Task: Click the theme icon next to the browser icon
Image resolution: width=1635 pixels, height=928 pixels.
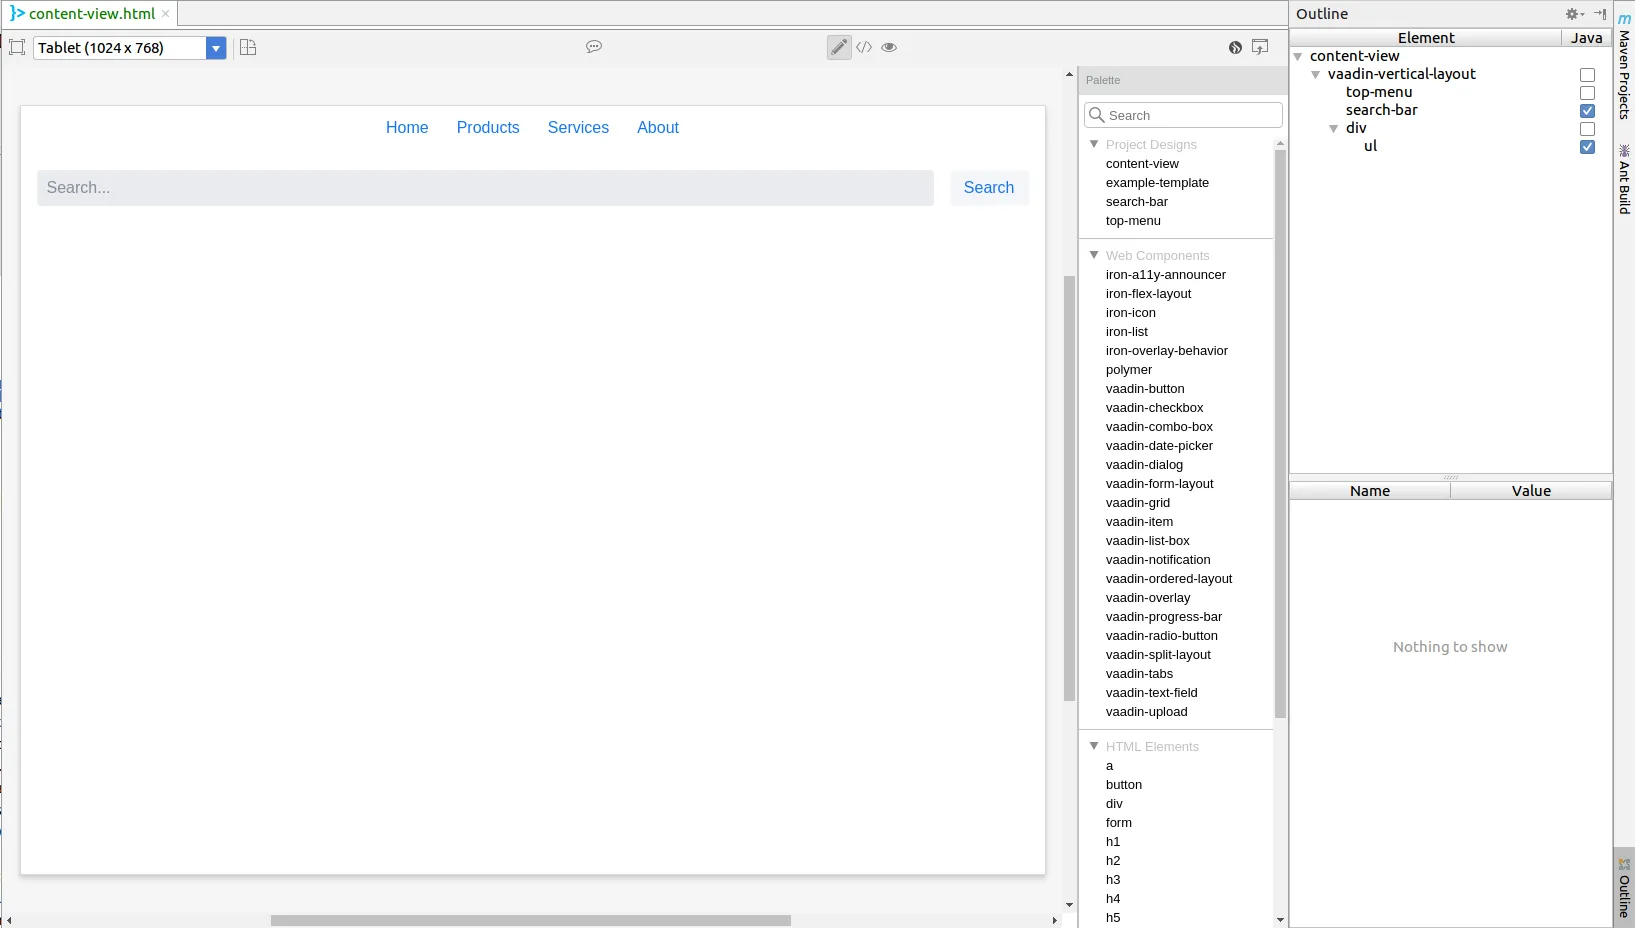Action: [x=1234, y=47]
